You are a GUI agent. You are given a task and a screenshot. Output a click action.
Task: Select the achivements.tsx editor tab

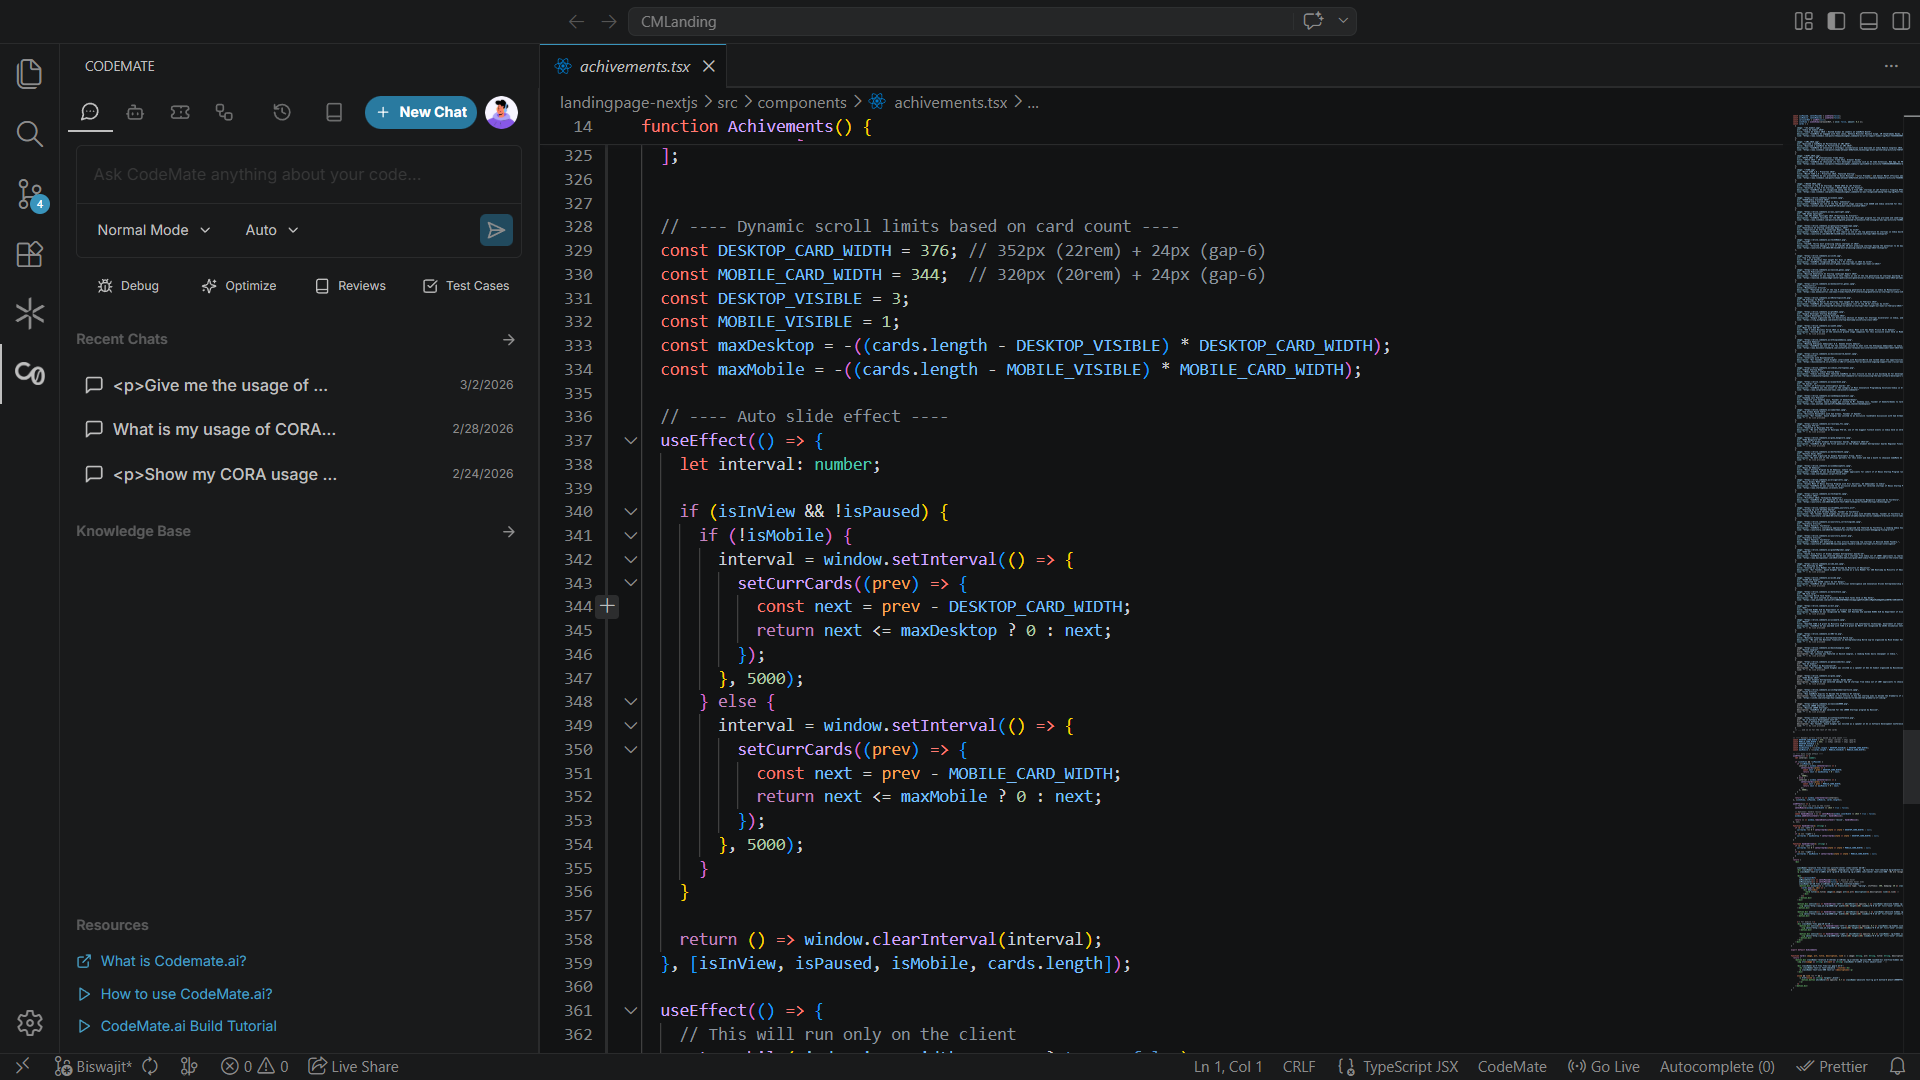tap(633, 66)
